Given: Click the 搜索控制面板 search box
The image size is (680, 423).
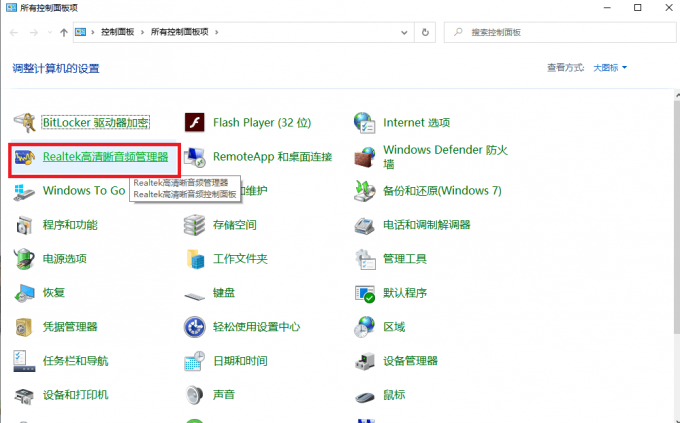Looking at the screenshot, I should [560, 33].
